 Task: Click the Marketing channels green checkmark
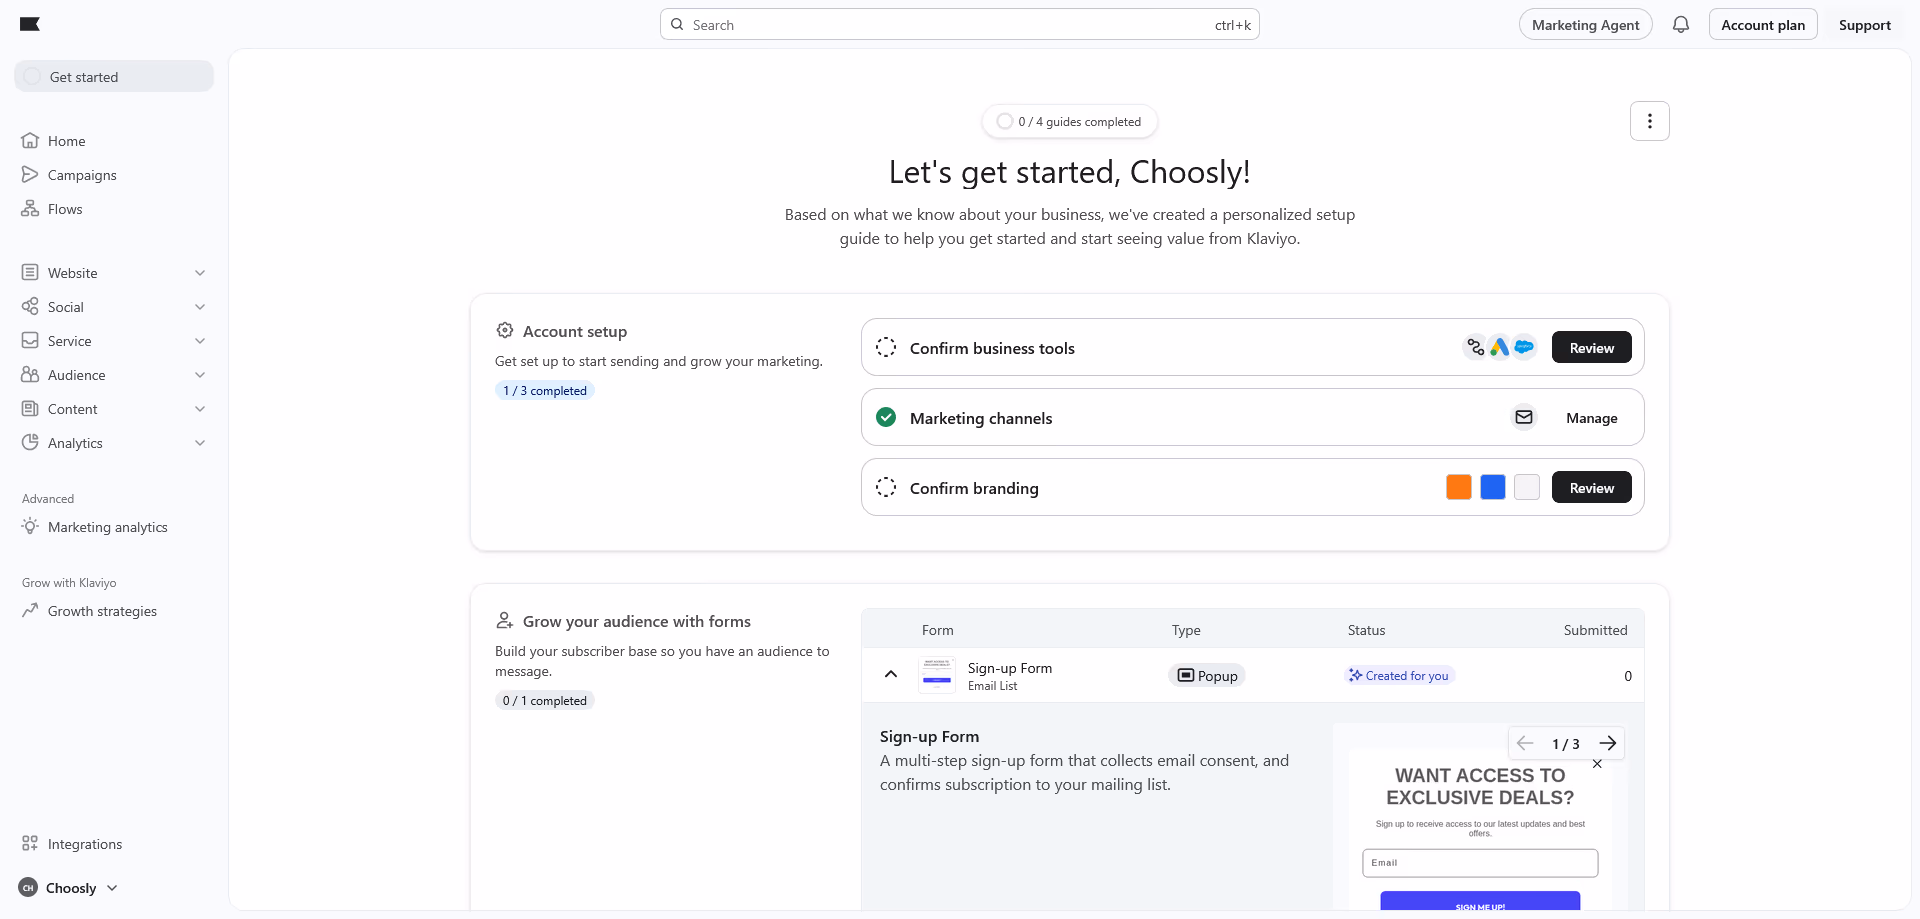(x=886, y=417)
